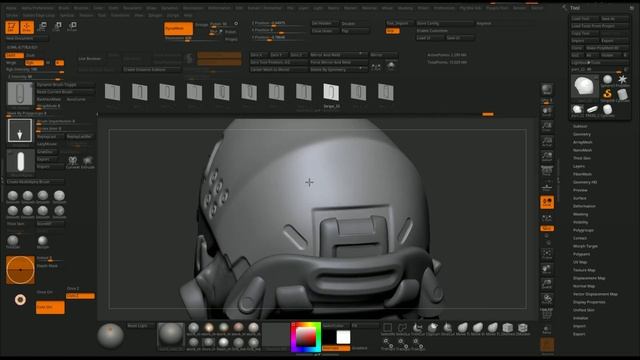Click the Zoom document icon on right shelf

(547, 127)
